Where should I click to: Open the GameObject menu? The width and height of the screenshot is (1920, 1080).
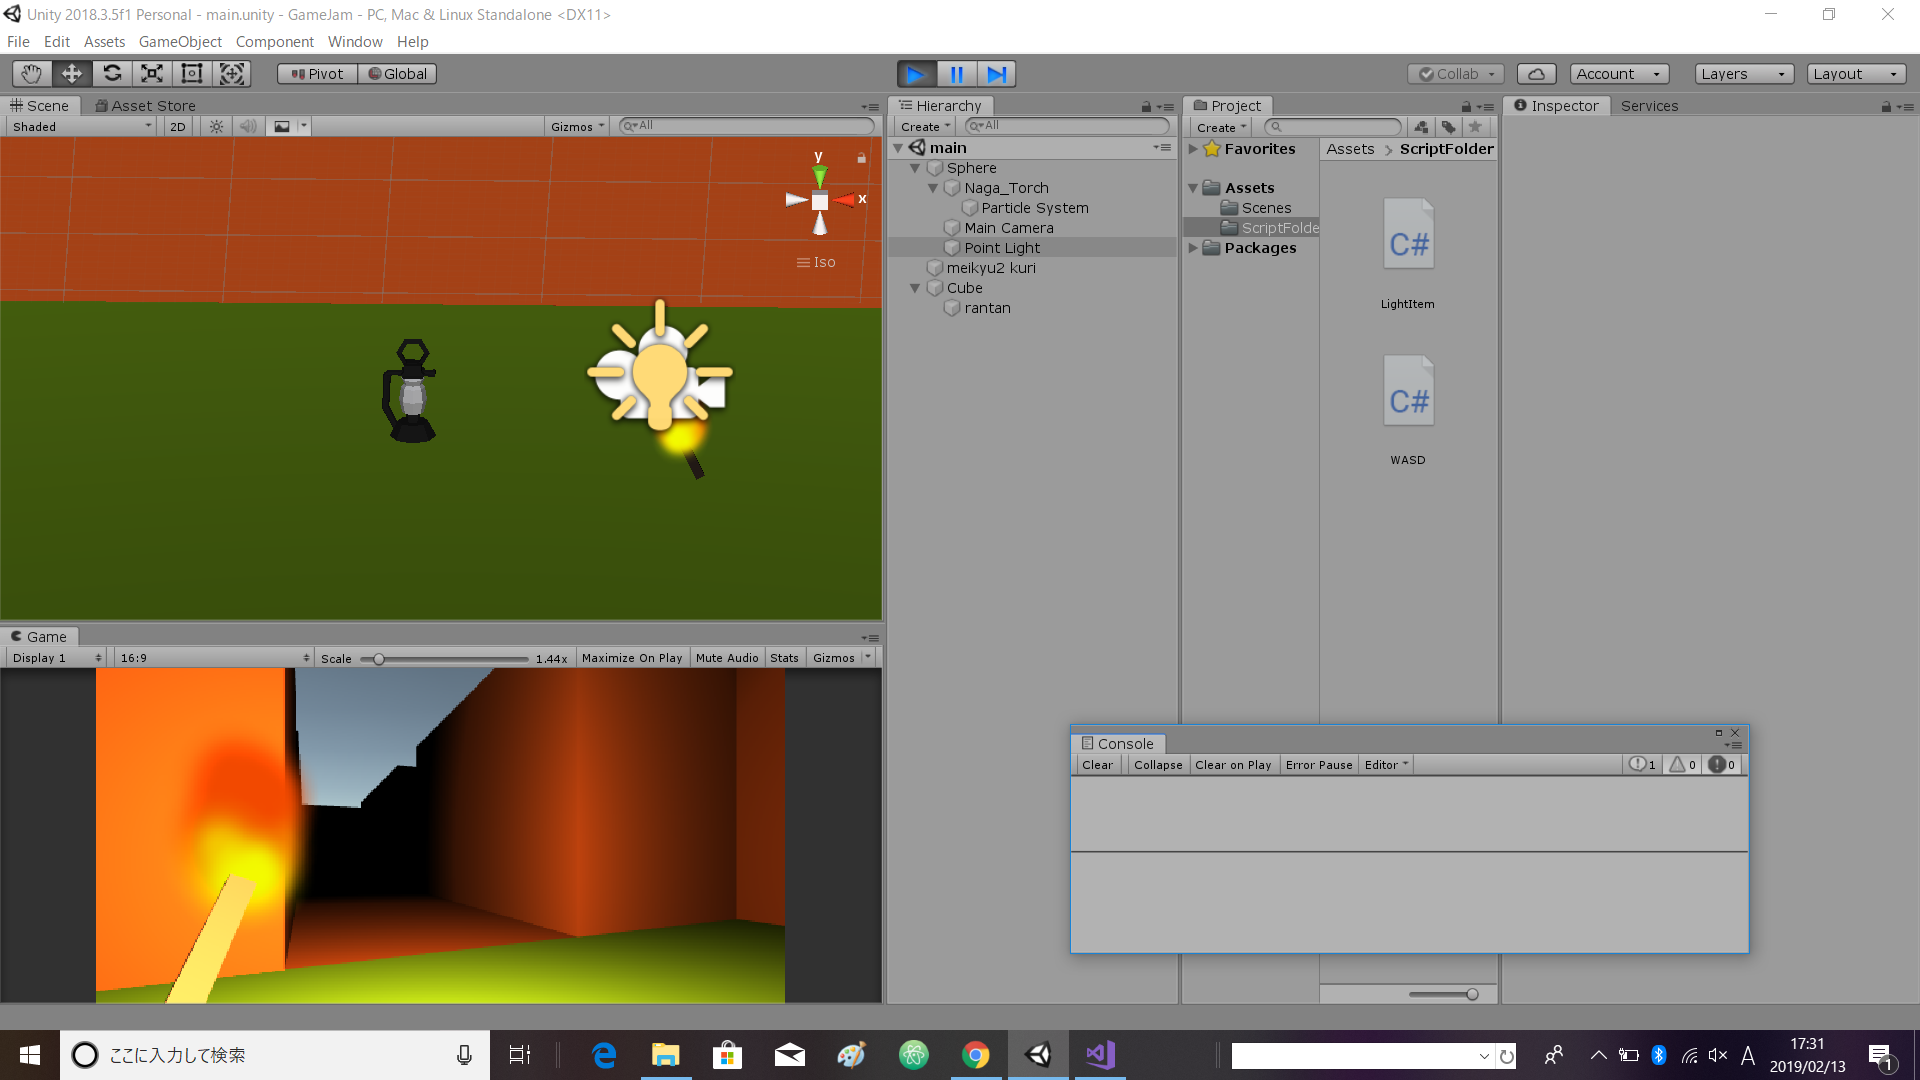pos(180,42)
